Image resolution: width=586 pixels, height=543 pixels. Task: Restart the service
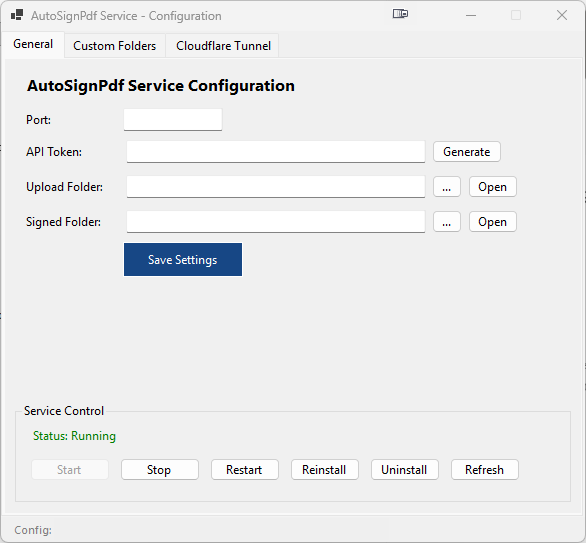coord(244,469)
